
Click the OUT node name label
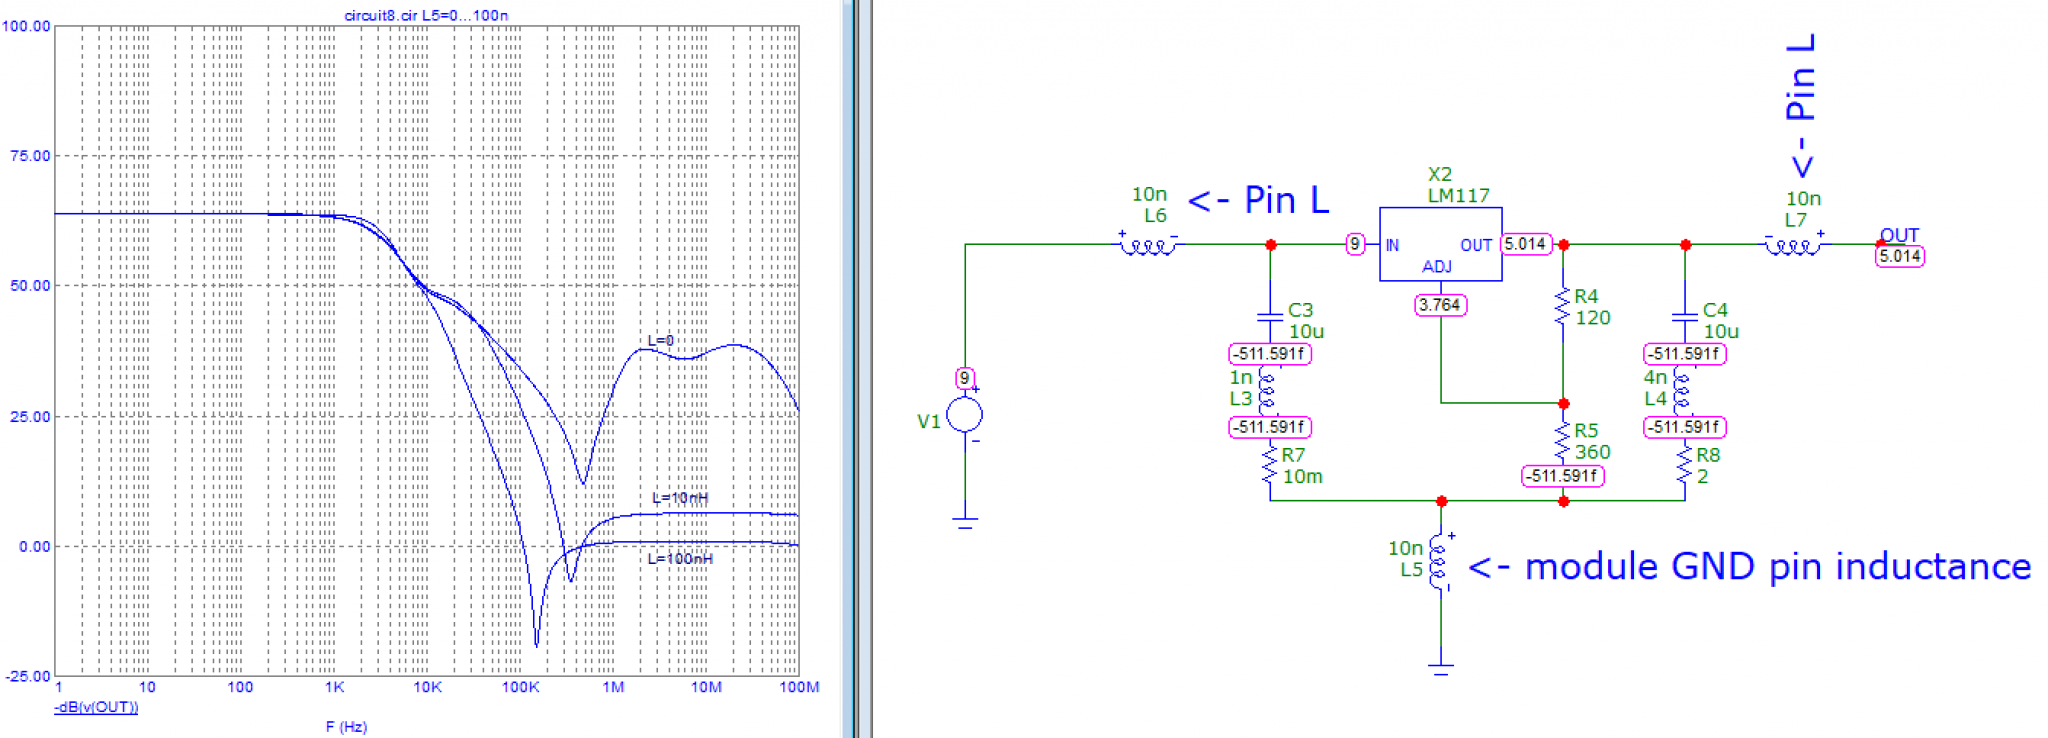click(x=1899, y=235)
